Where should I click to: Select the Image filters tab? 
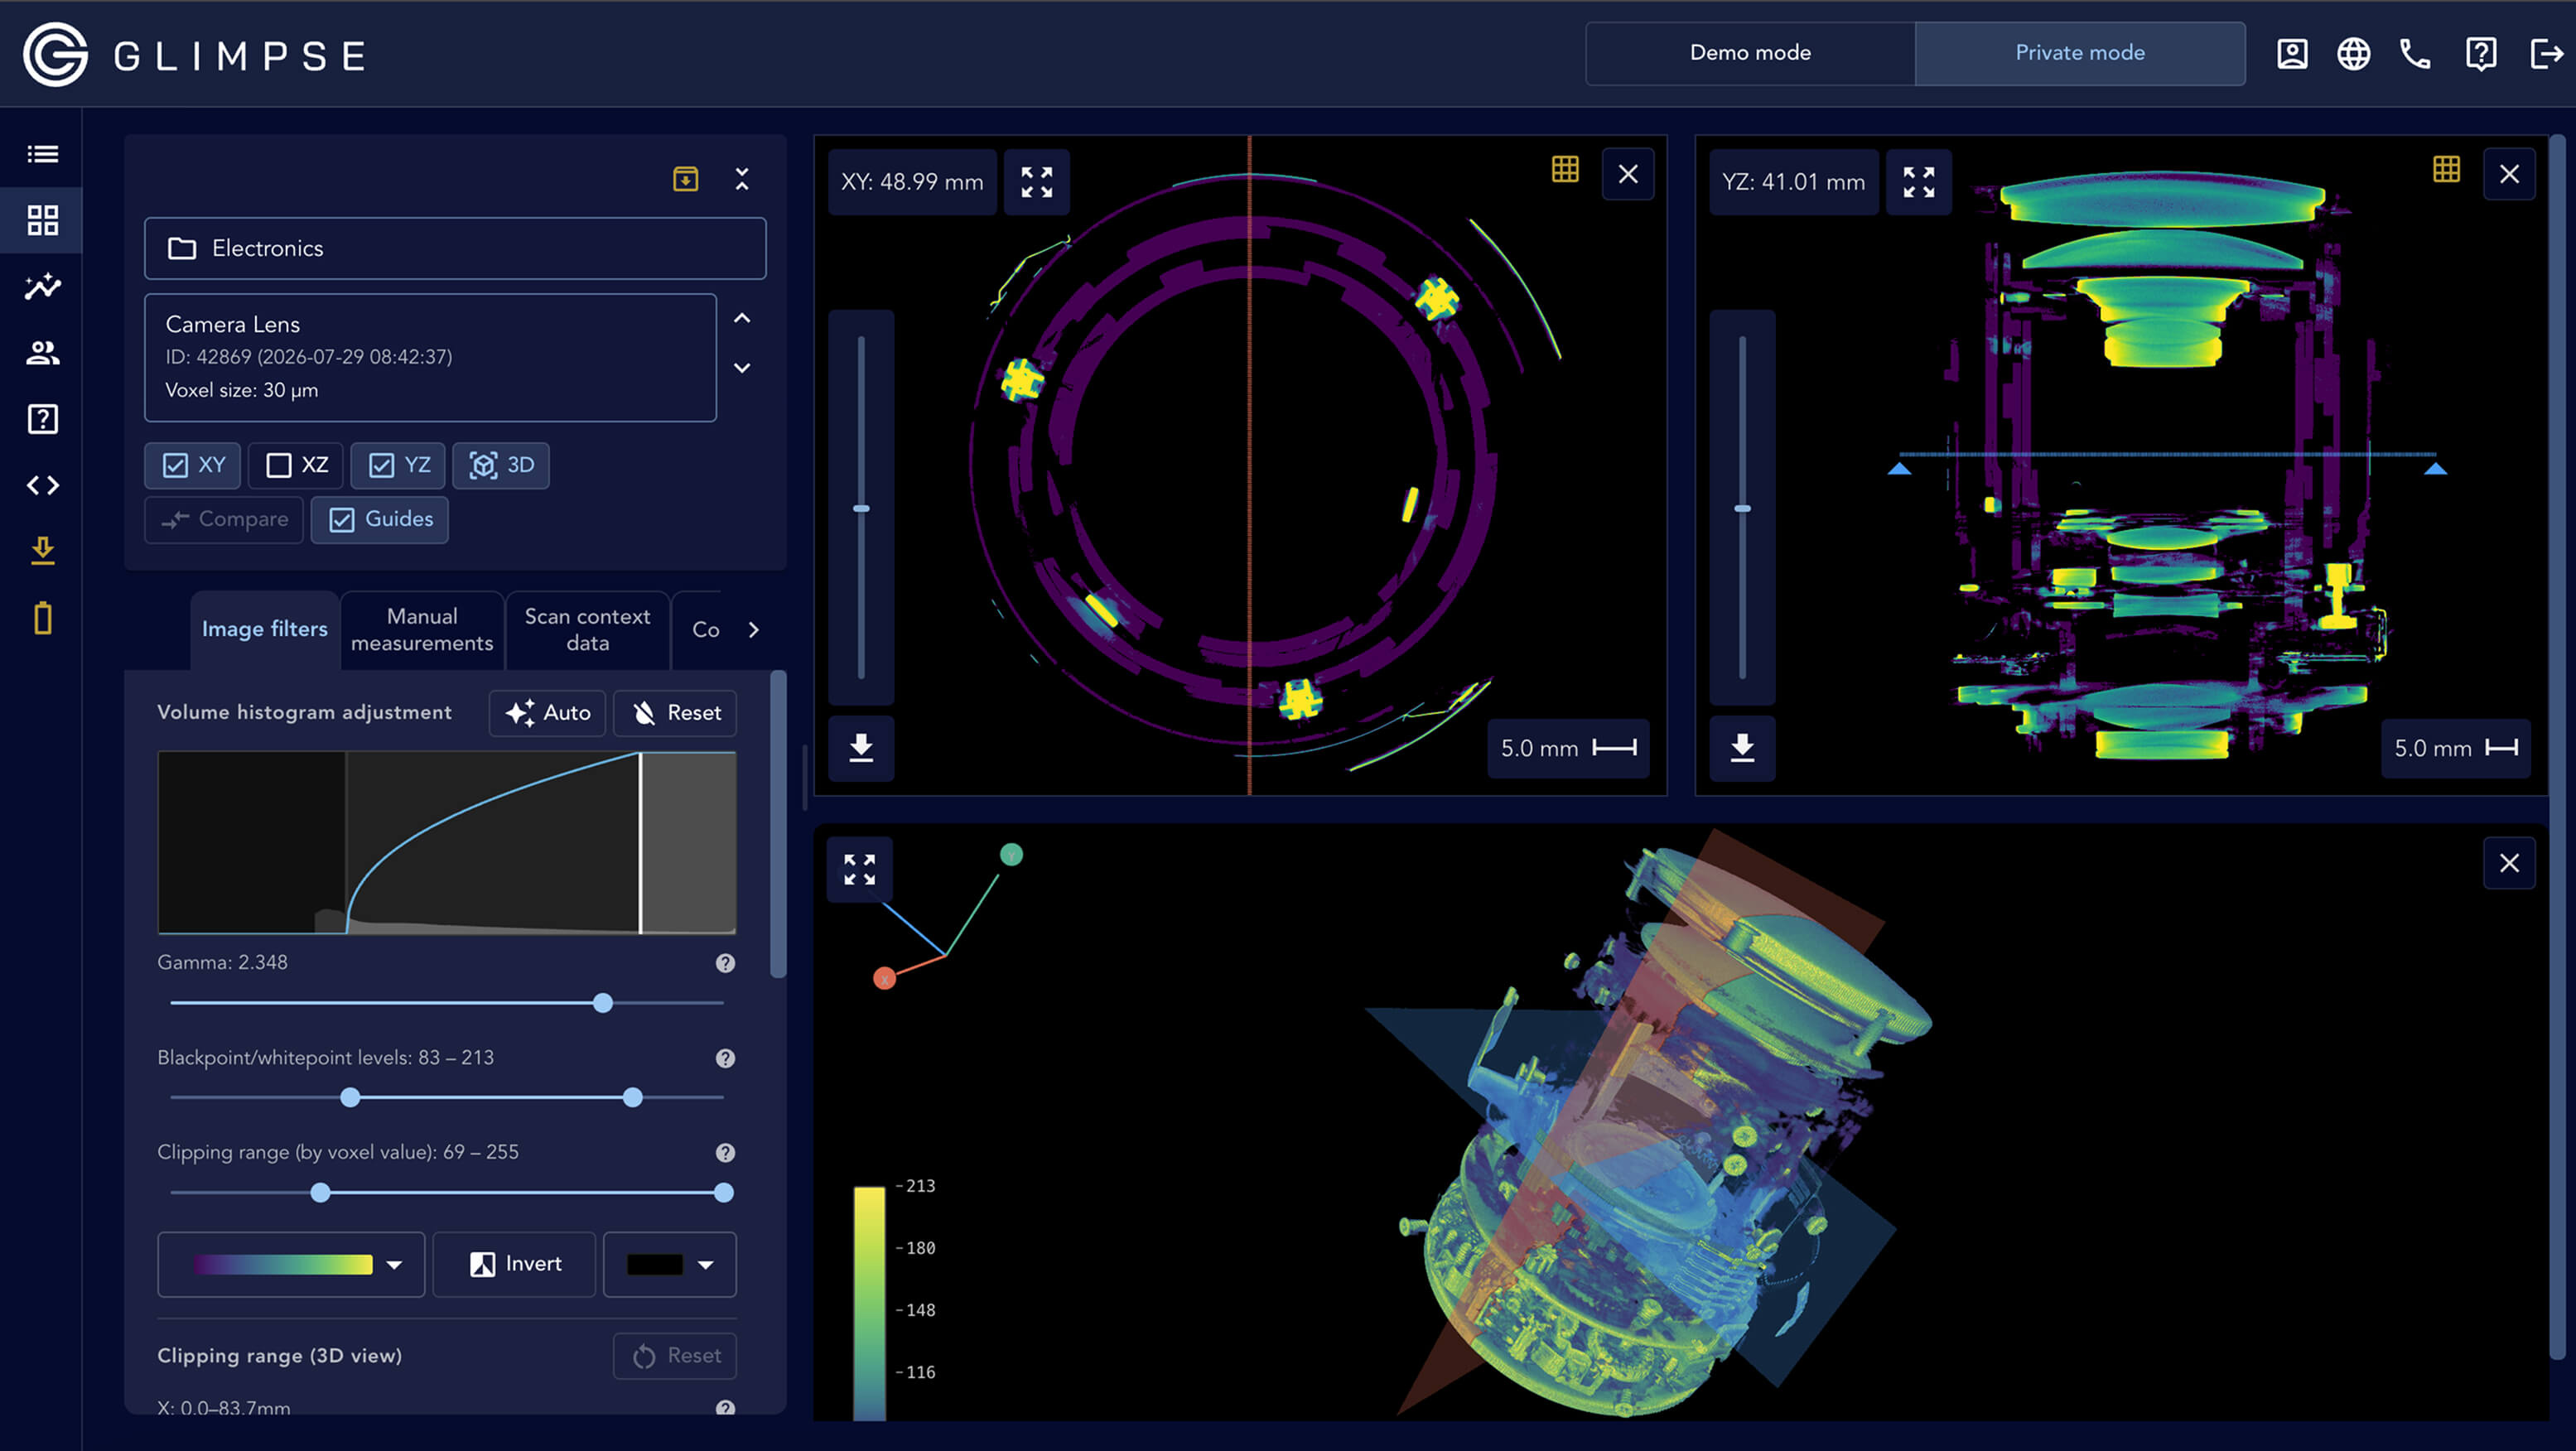click(x=265, y=629)
